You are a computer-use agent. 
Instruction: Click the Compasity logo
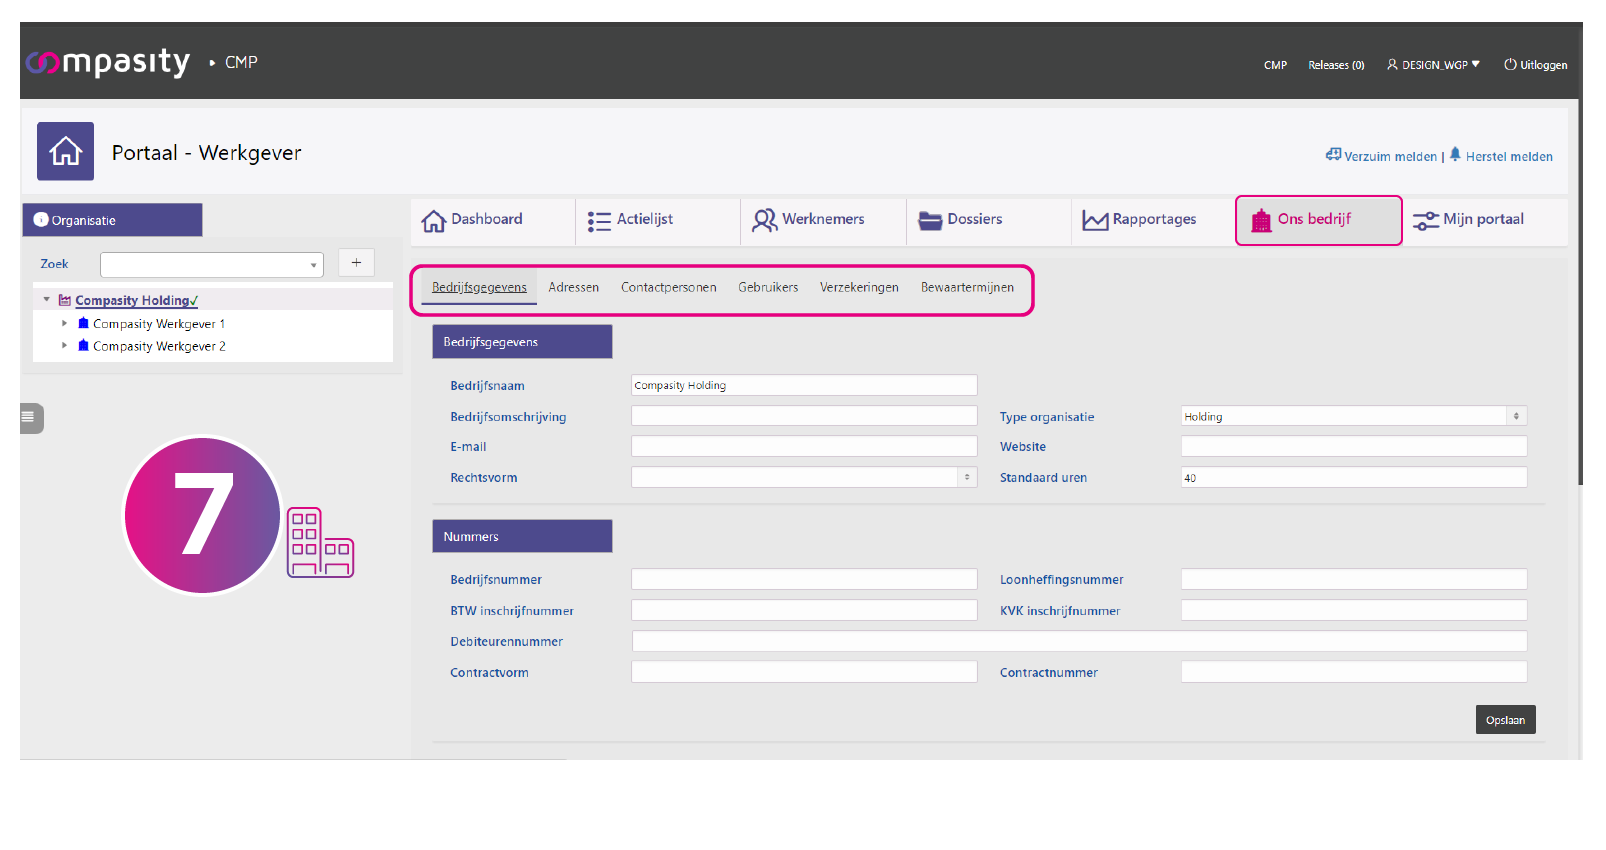[108, 62]
